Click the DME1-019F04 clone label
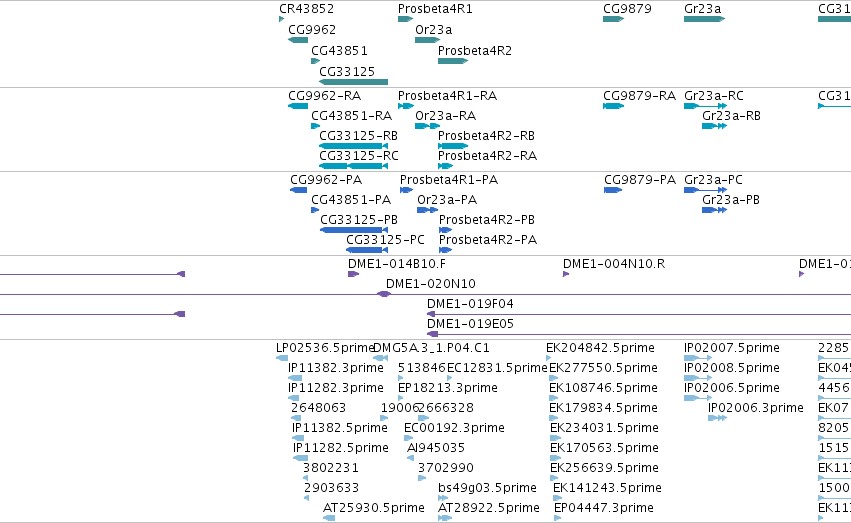Viewport: 851px width, 523px height. coord(470,304)
